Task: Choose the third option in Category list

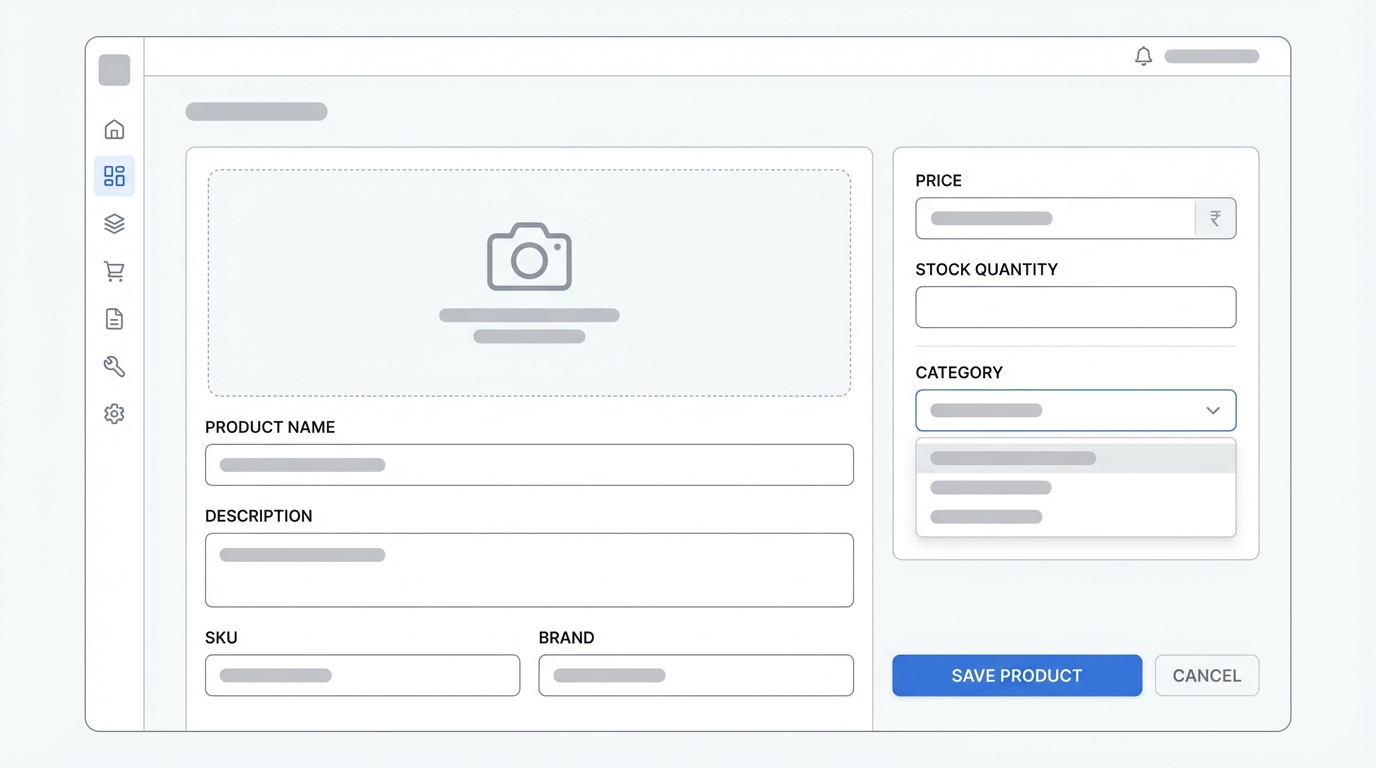Action: 1076,517
